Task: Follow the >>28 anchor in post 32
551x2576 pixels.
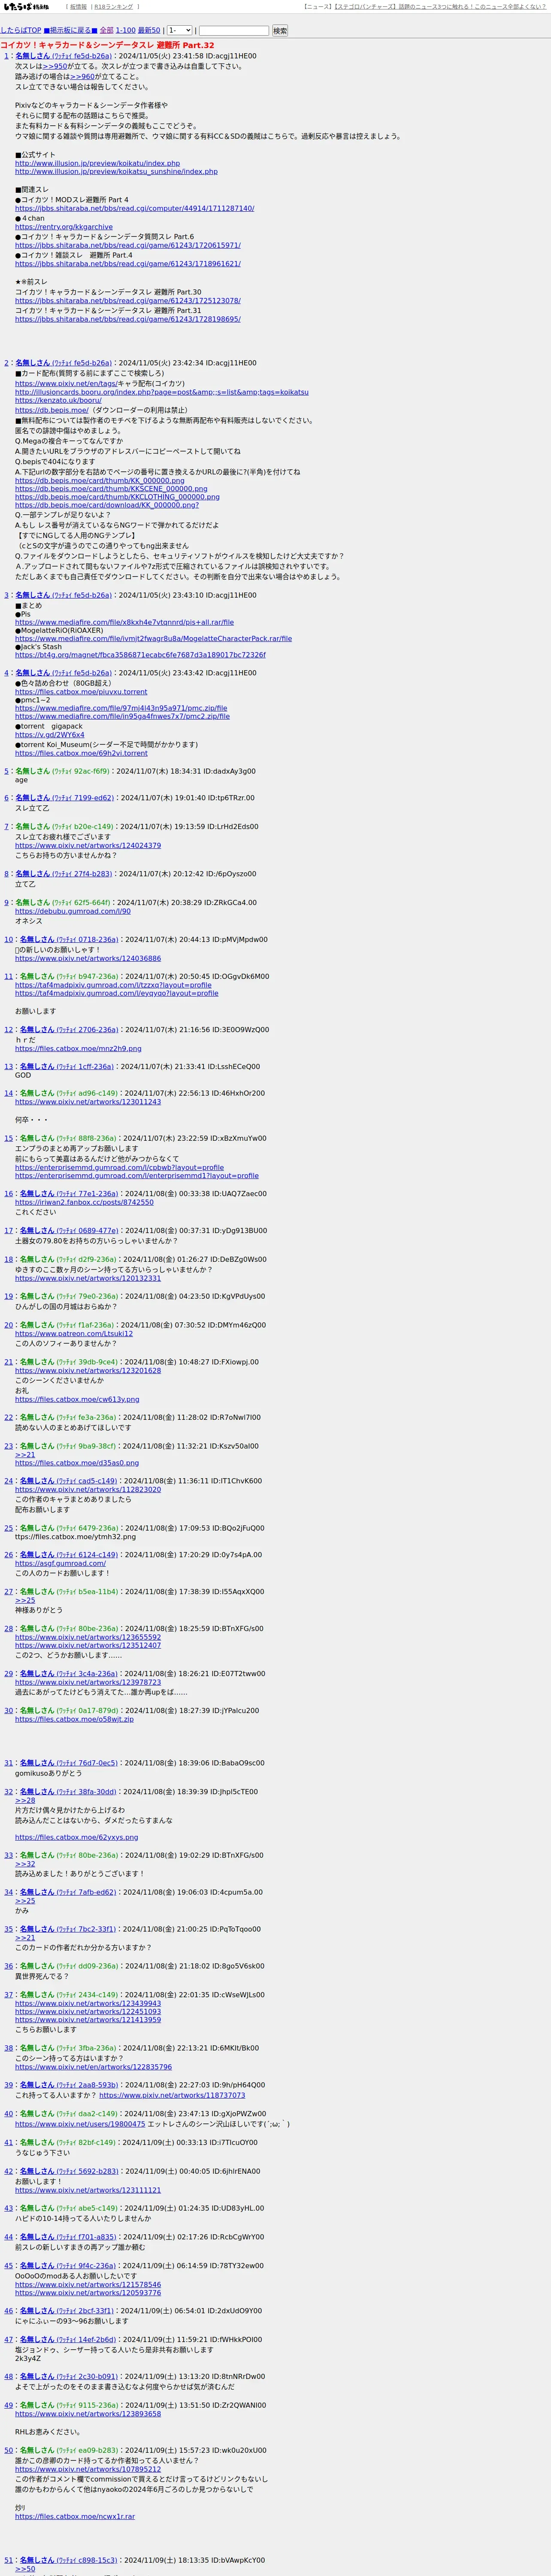Action: 25,1801
